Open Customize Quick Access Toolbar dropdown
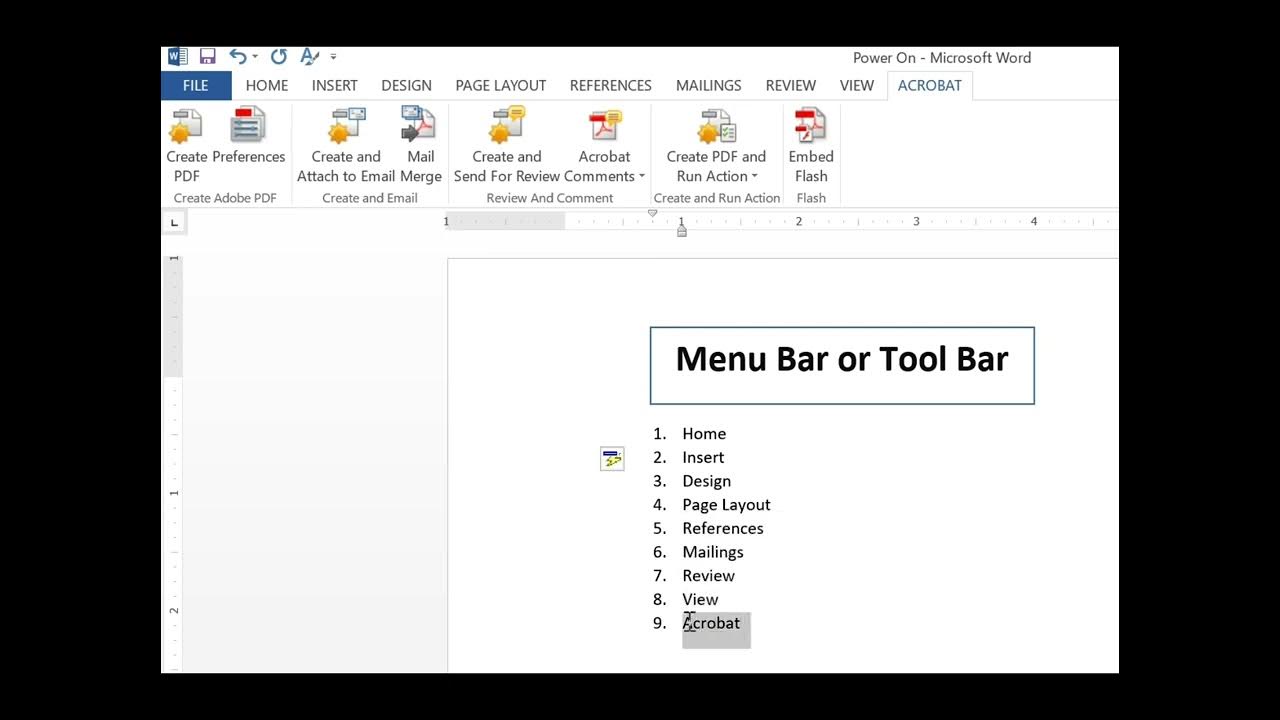 [x=333, y=57]
